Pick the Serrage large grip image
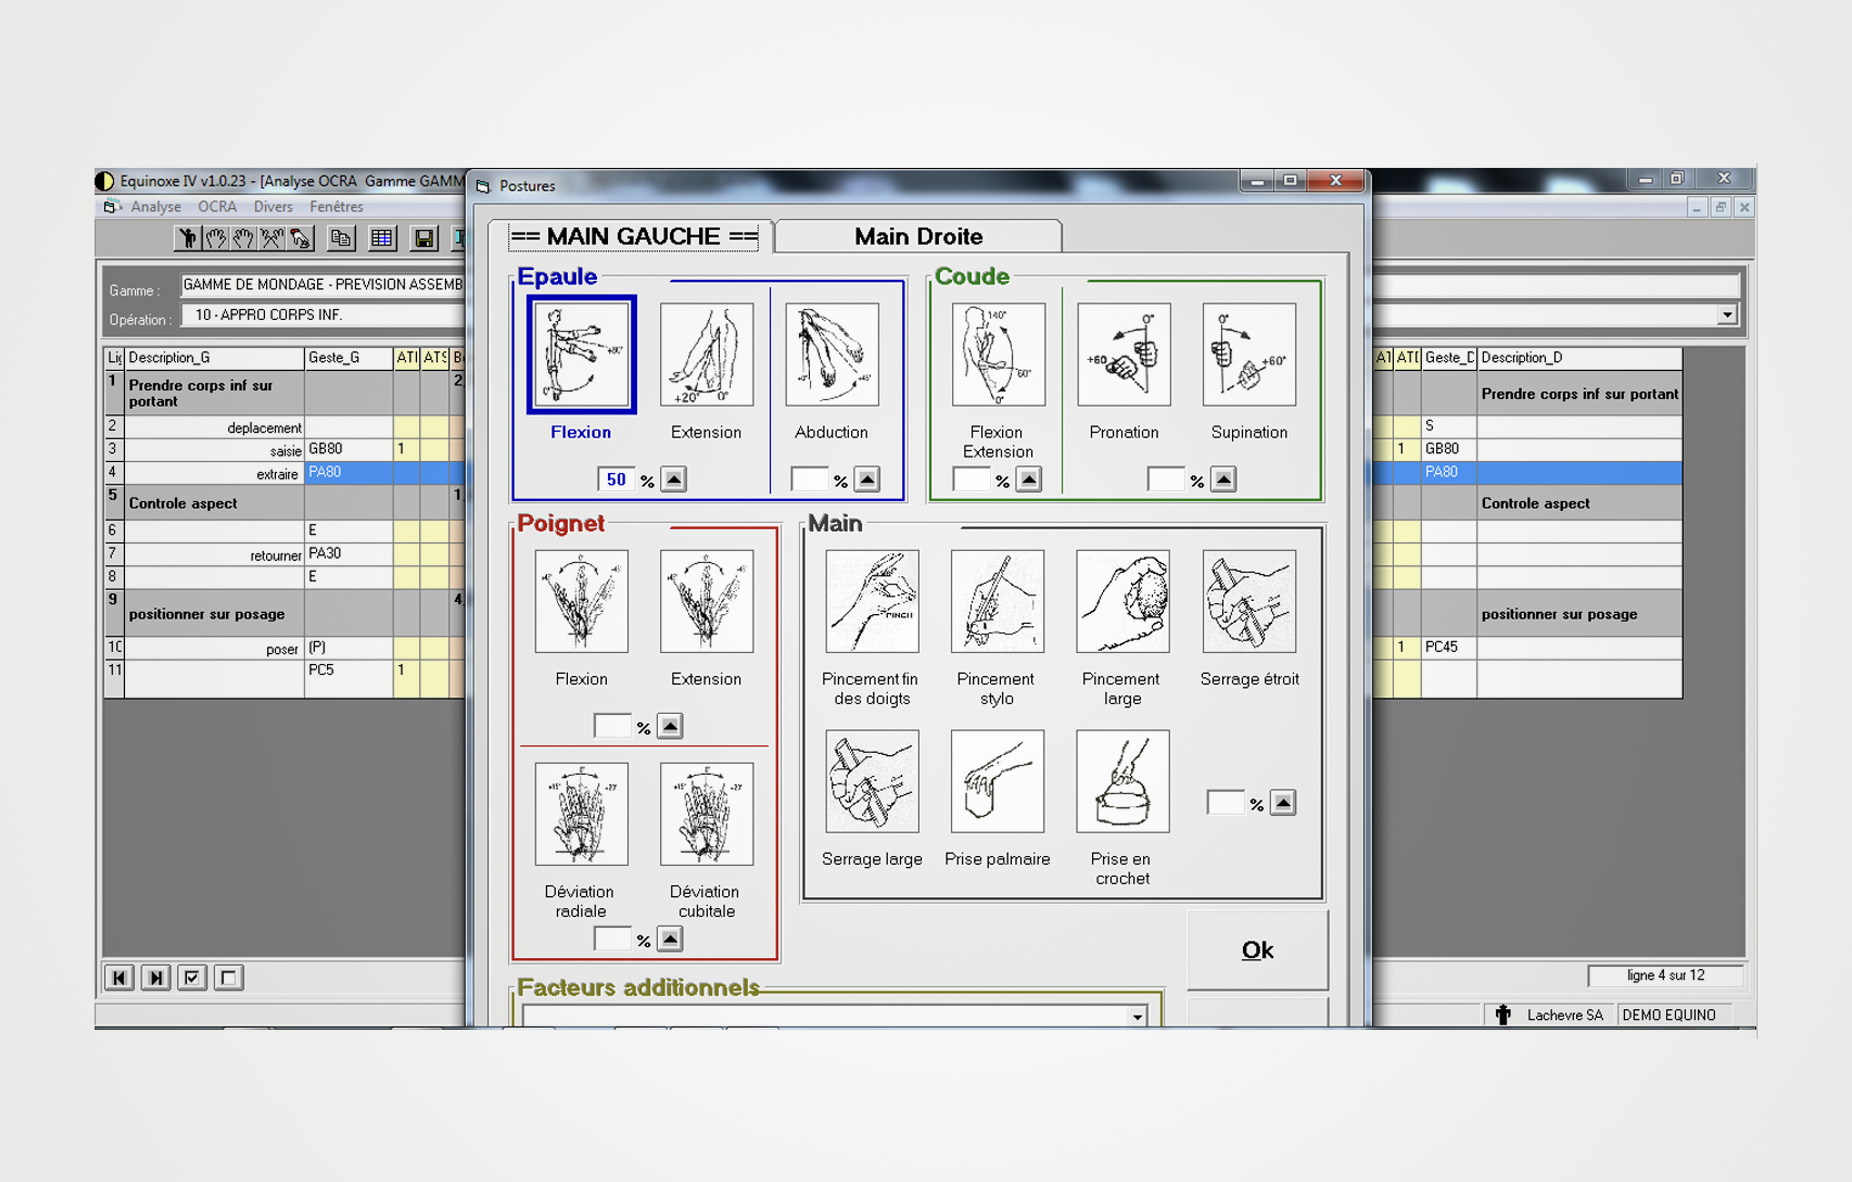Viewport: 1852px width, 1182px height. pos(872,781)
